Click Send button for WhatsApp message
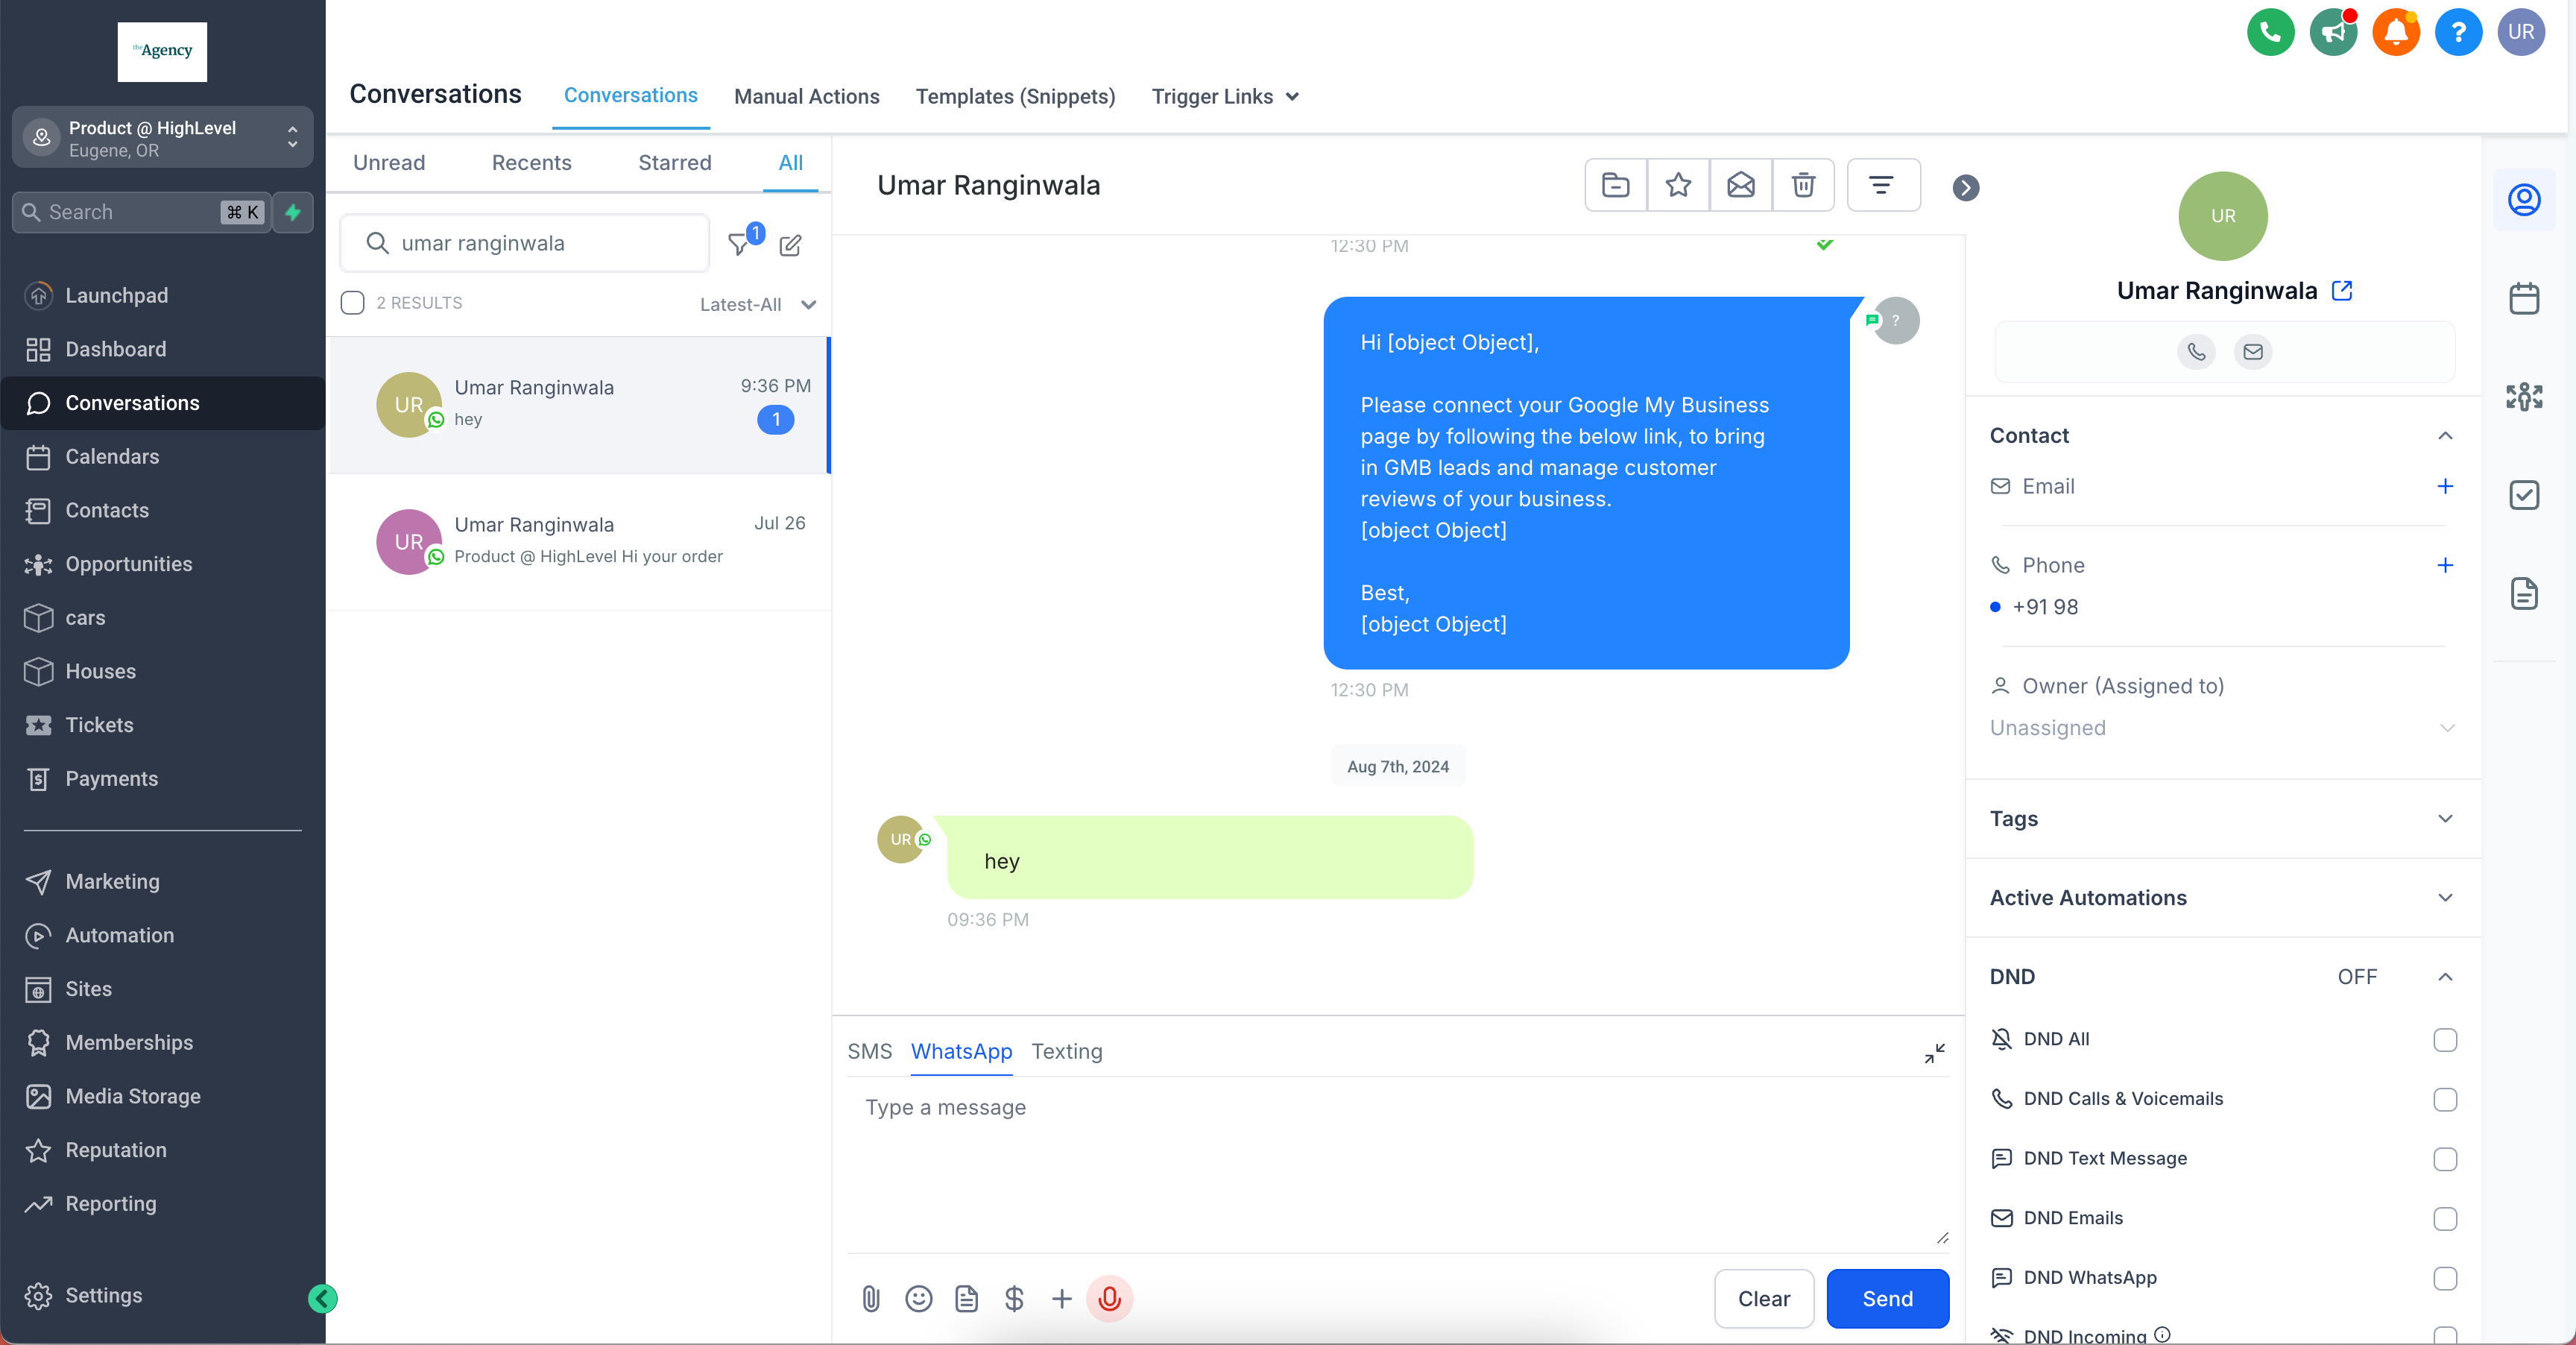 pyautogui.click(x=1888, y=1297)
